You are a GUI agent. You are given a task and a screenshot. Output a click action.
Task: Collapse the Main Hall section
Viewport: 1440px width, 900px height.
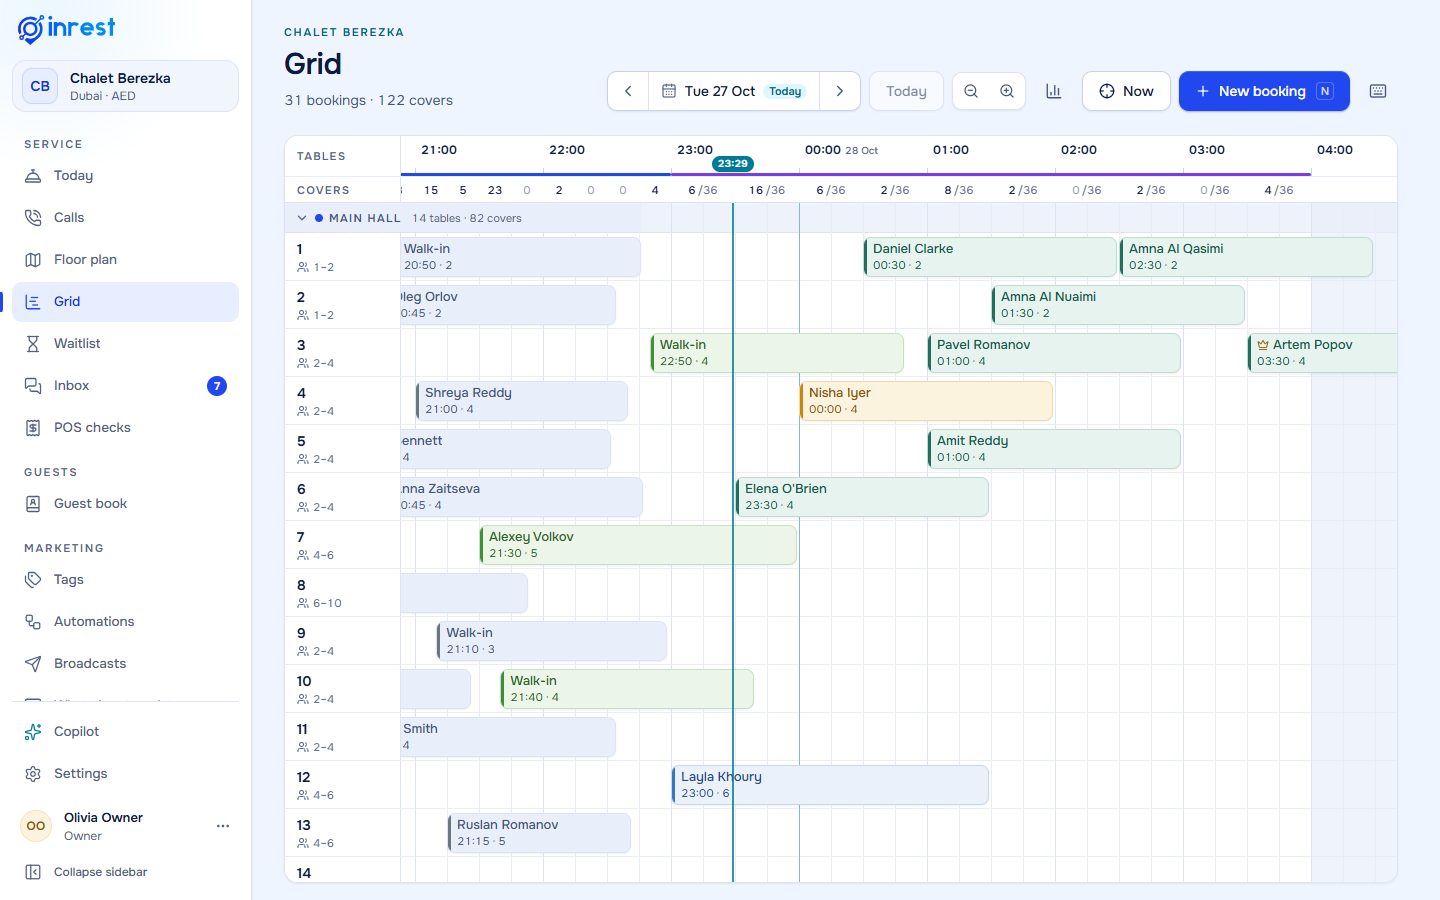(302, 218)
